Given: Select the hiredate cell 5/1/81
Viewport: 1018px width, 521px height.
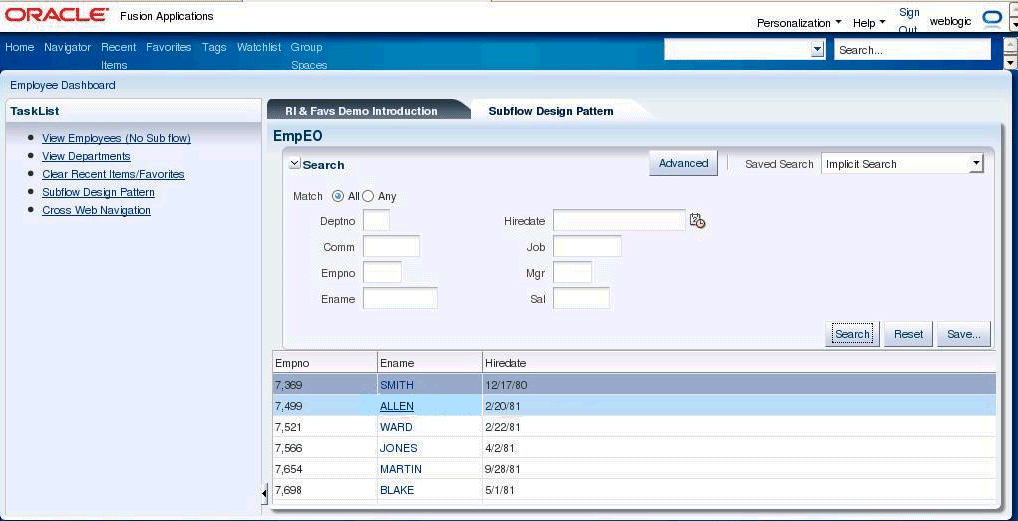Looking at the screenshot, I should [739, 490].
